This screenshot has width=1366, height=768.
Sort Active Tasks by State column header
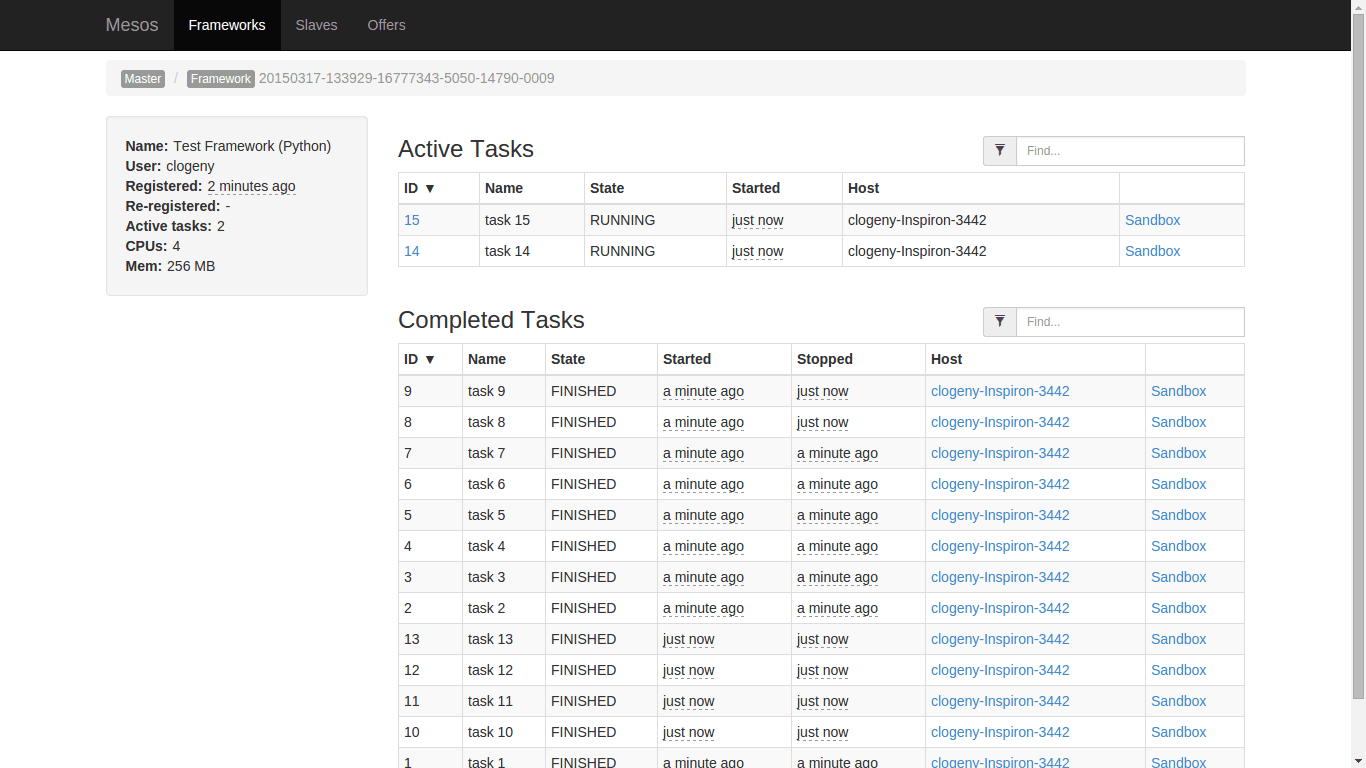607,188
